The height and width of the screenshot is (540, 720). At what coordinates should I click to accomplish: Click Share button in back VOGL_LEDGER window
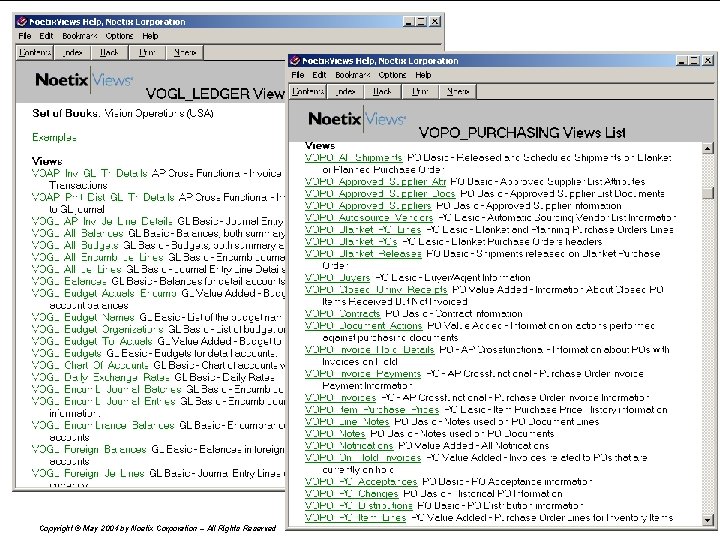click(x=185, y=53)
